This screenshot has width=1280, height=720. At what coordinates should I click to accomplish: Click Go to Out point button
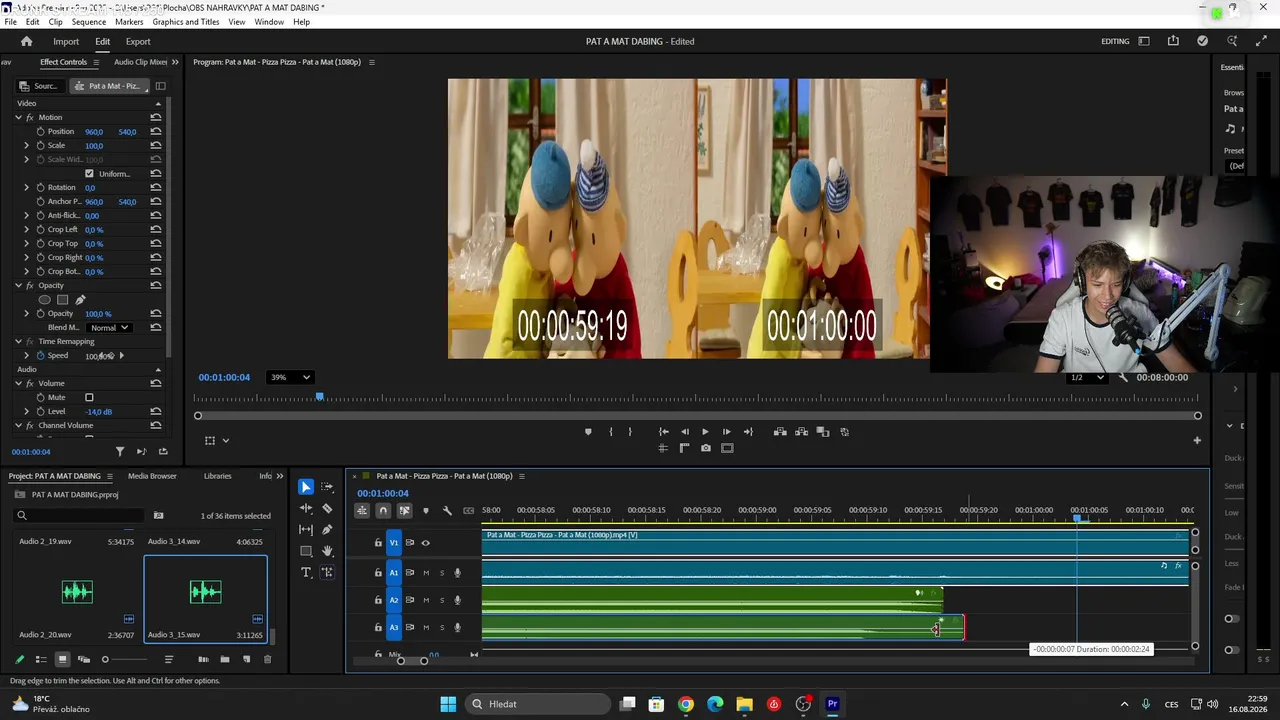pyautogui.click(x=748, y=432)
